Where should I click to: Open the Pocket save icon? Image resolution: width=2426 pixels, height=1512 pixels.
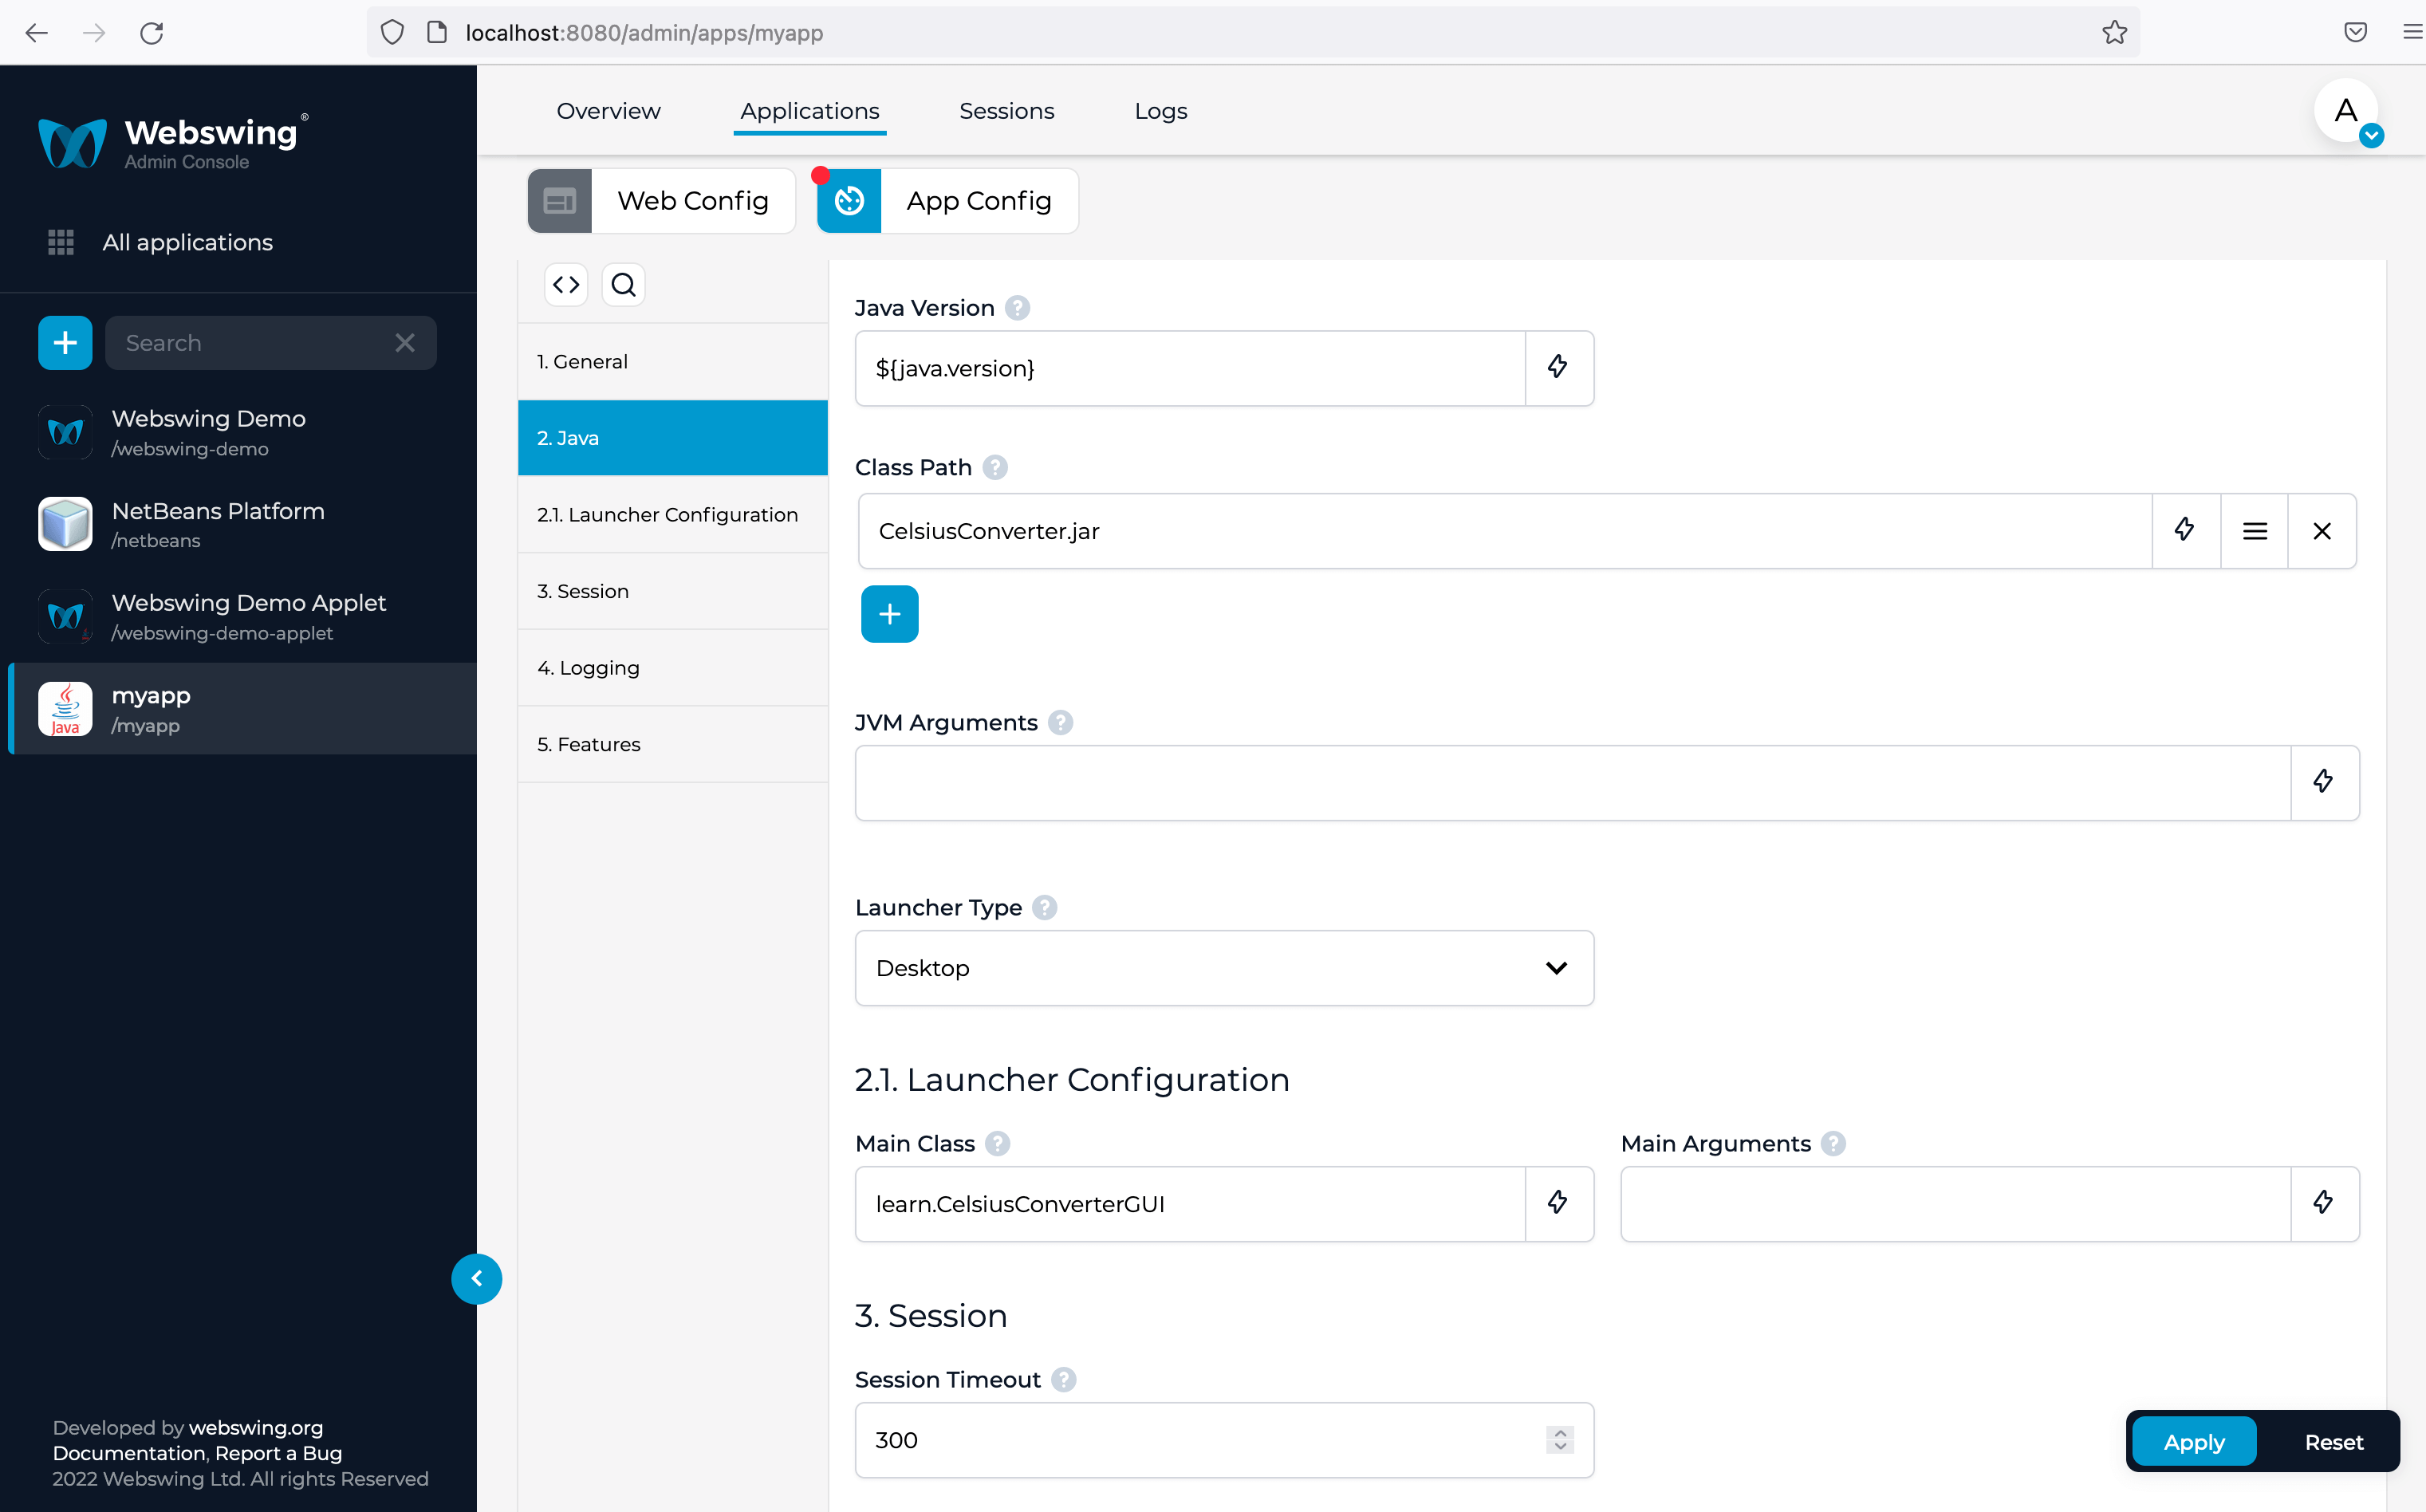pos(2355,32)
